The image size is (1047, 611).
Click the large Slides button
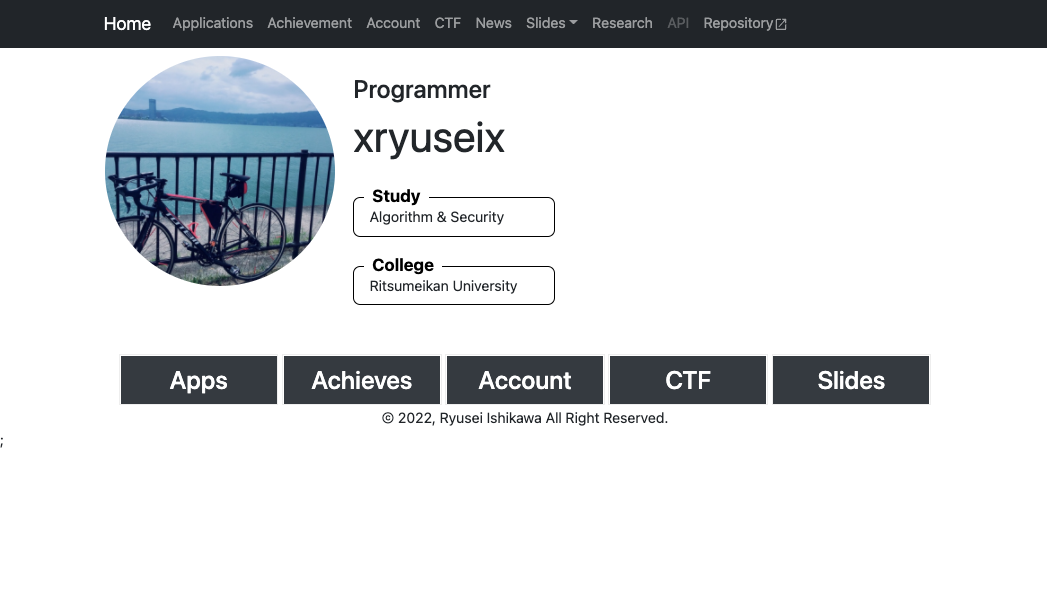click(x=851, y=380)
